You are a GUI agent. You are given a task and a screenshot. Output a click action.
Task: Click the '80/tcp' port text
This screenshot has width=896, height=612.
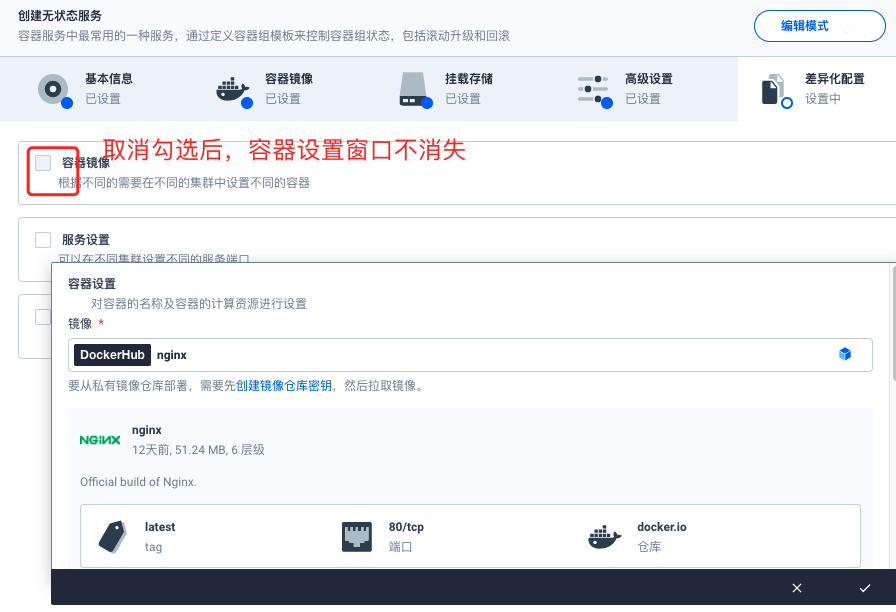406,527
